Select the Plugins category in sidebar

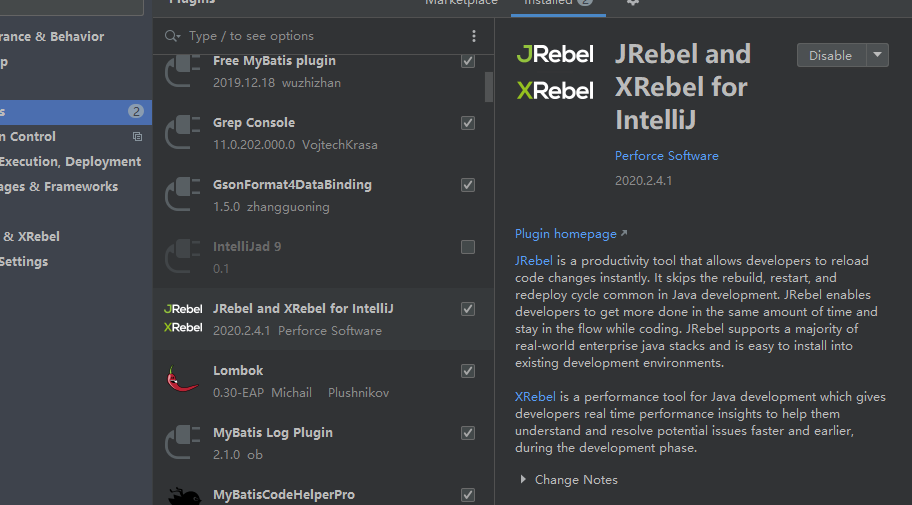pos(76,112)
